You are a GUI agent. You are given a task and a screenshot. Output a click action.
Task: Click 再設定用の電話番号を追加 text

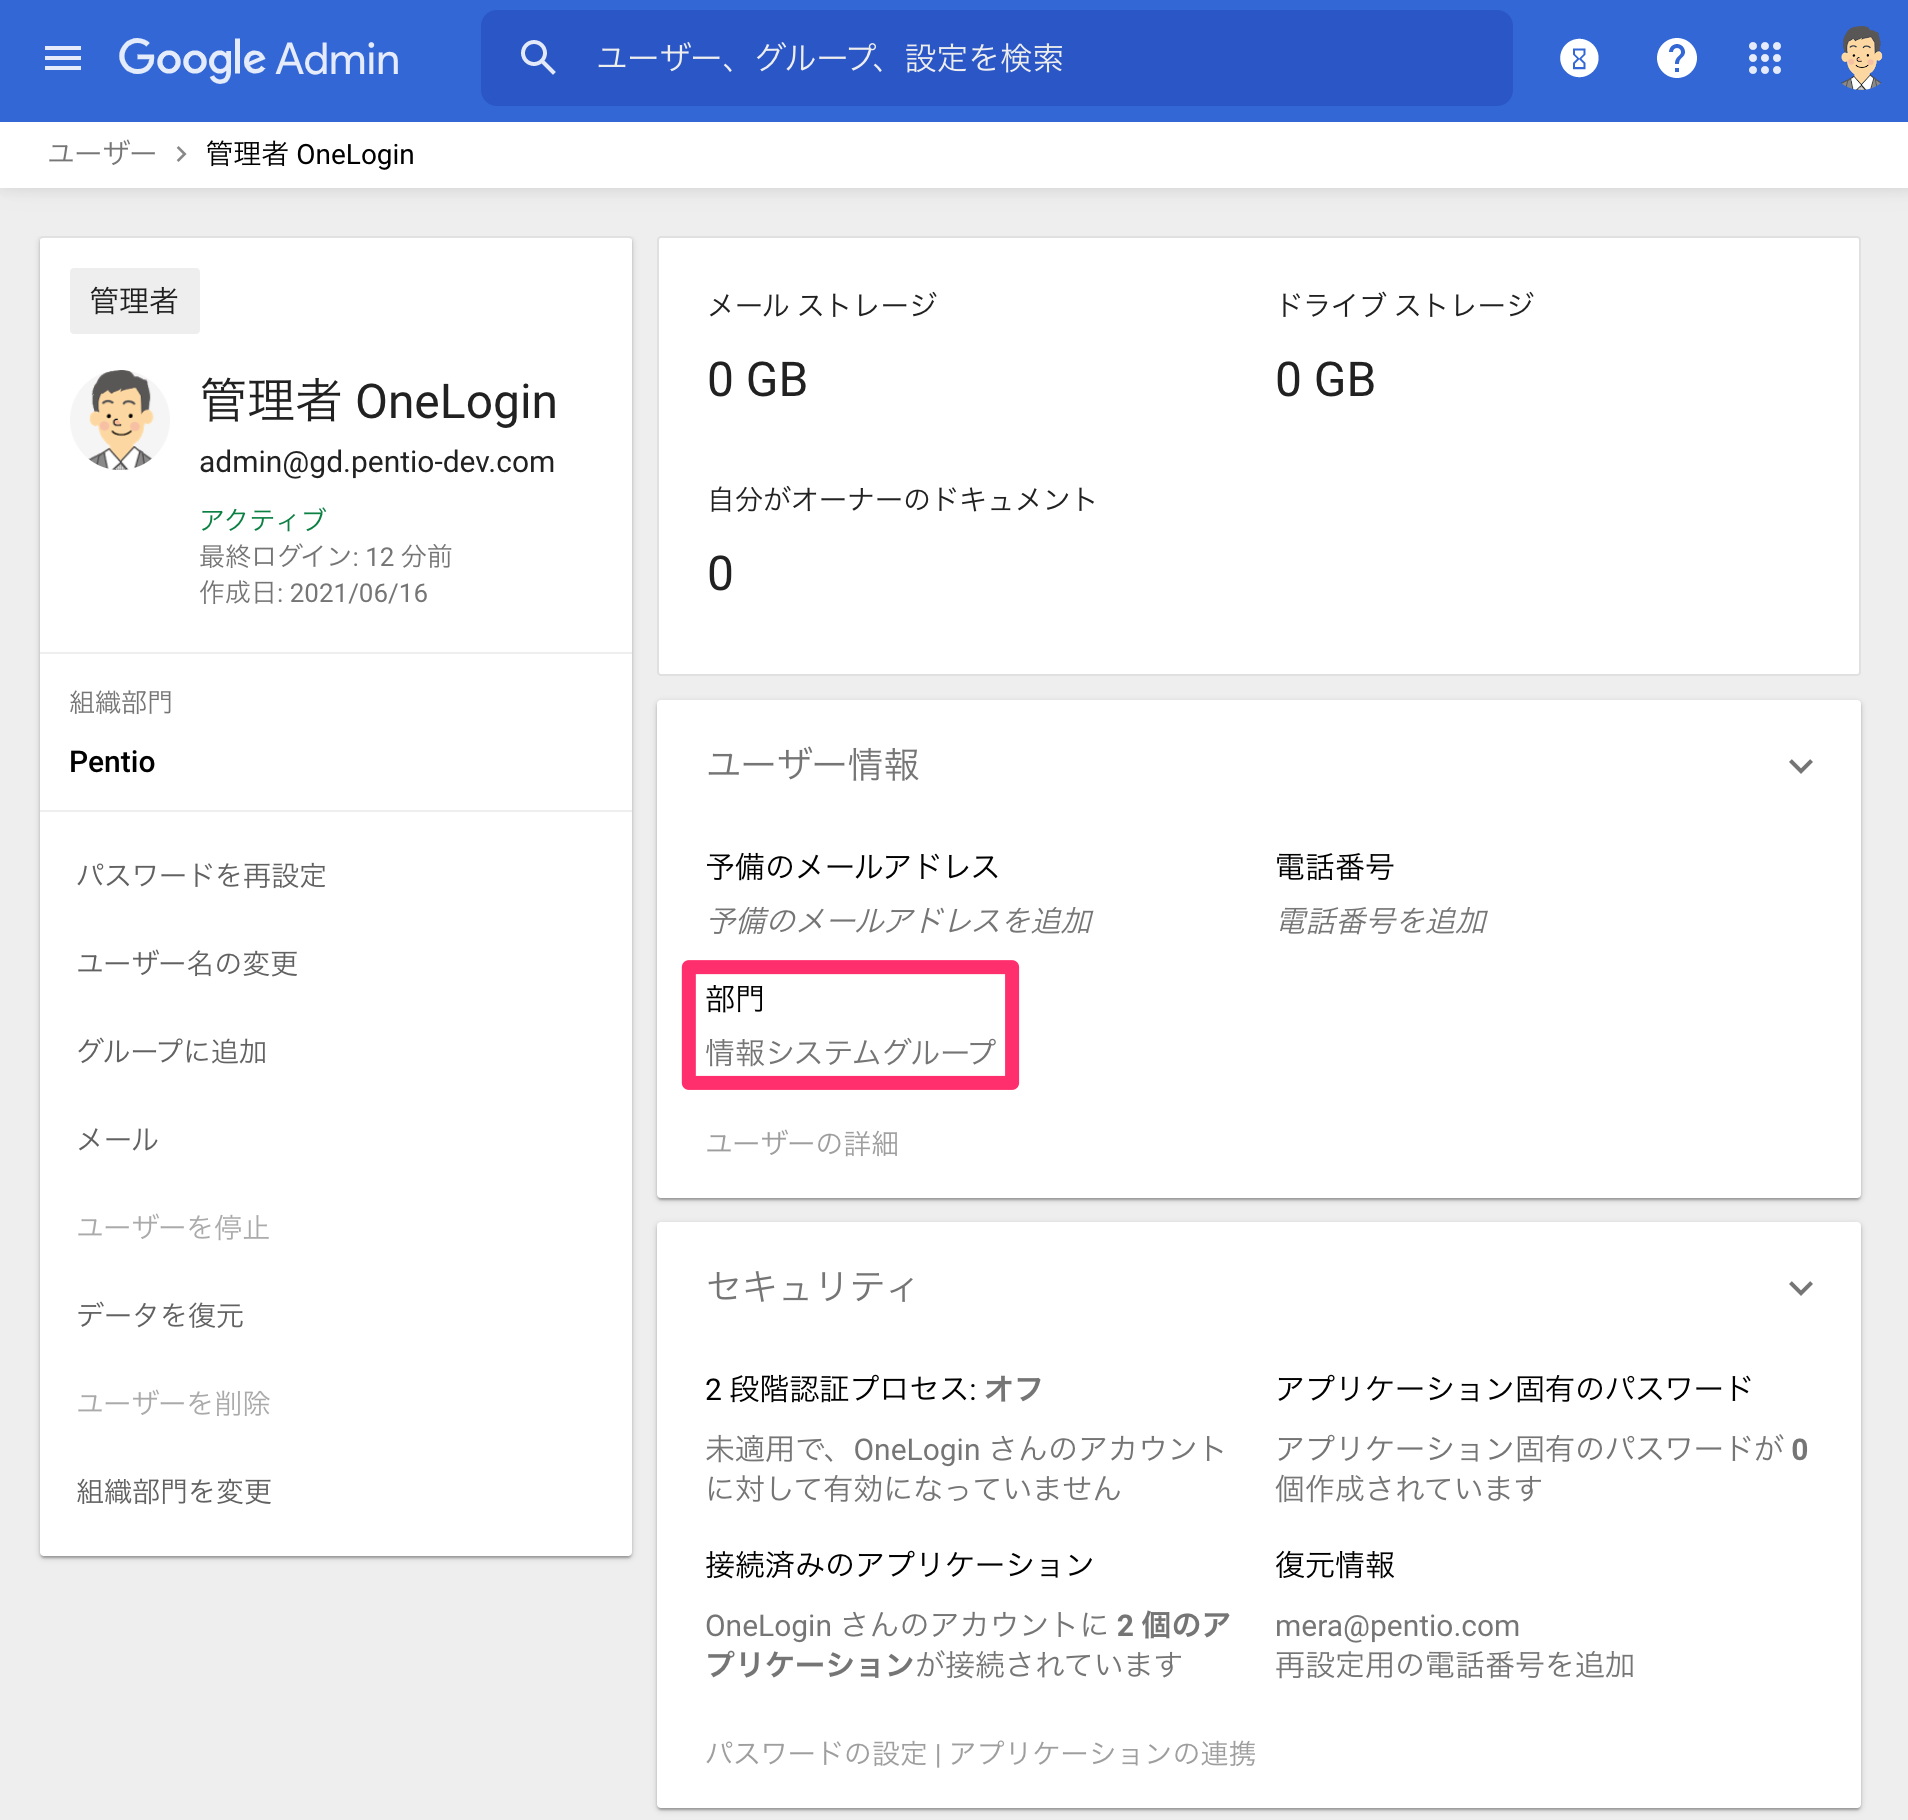[x=1455, y=1665]
